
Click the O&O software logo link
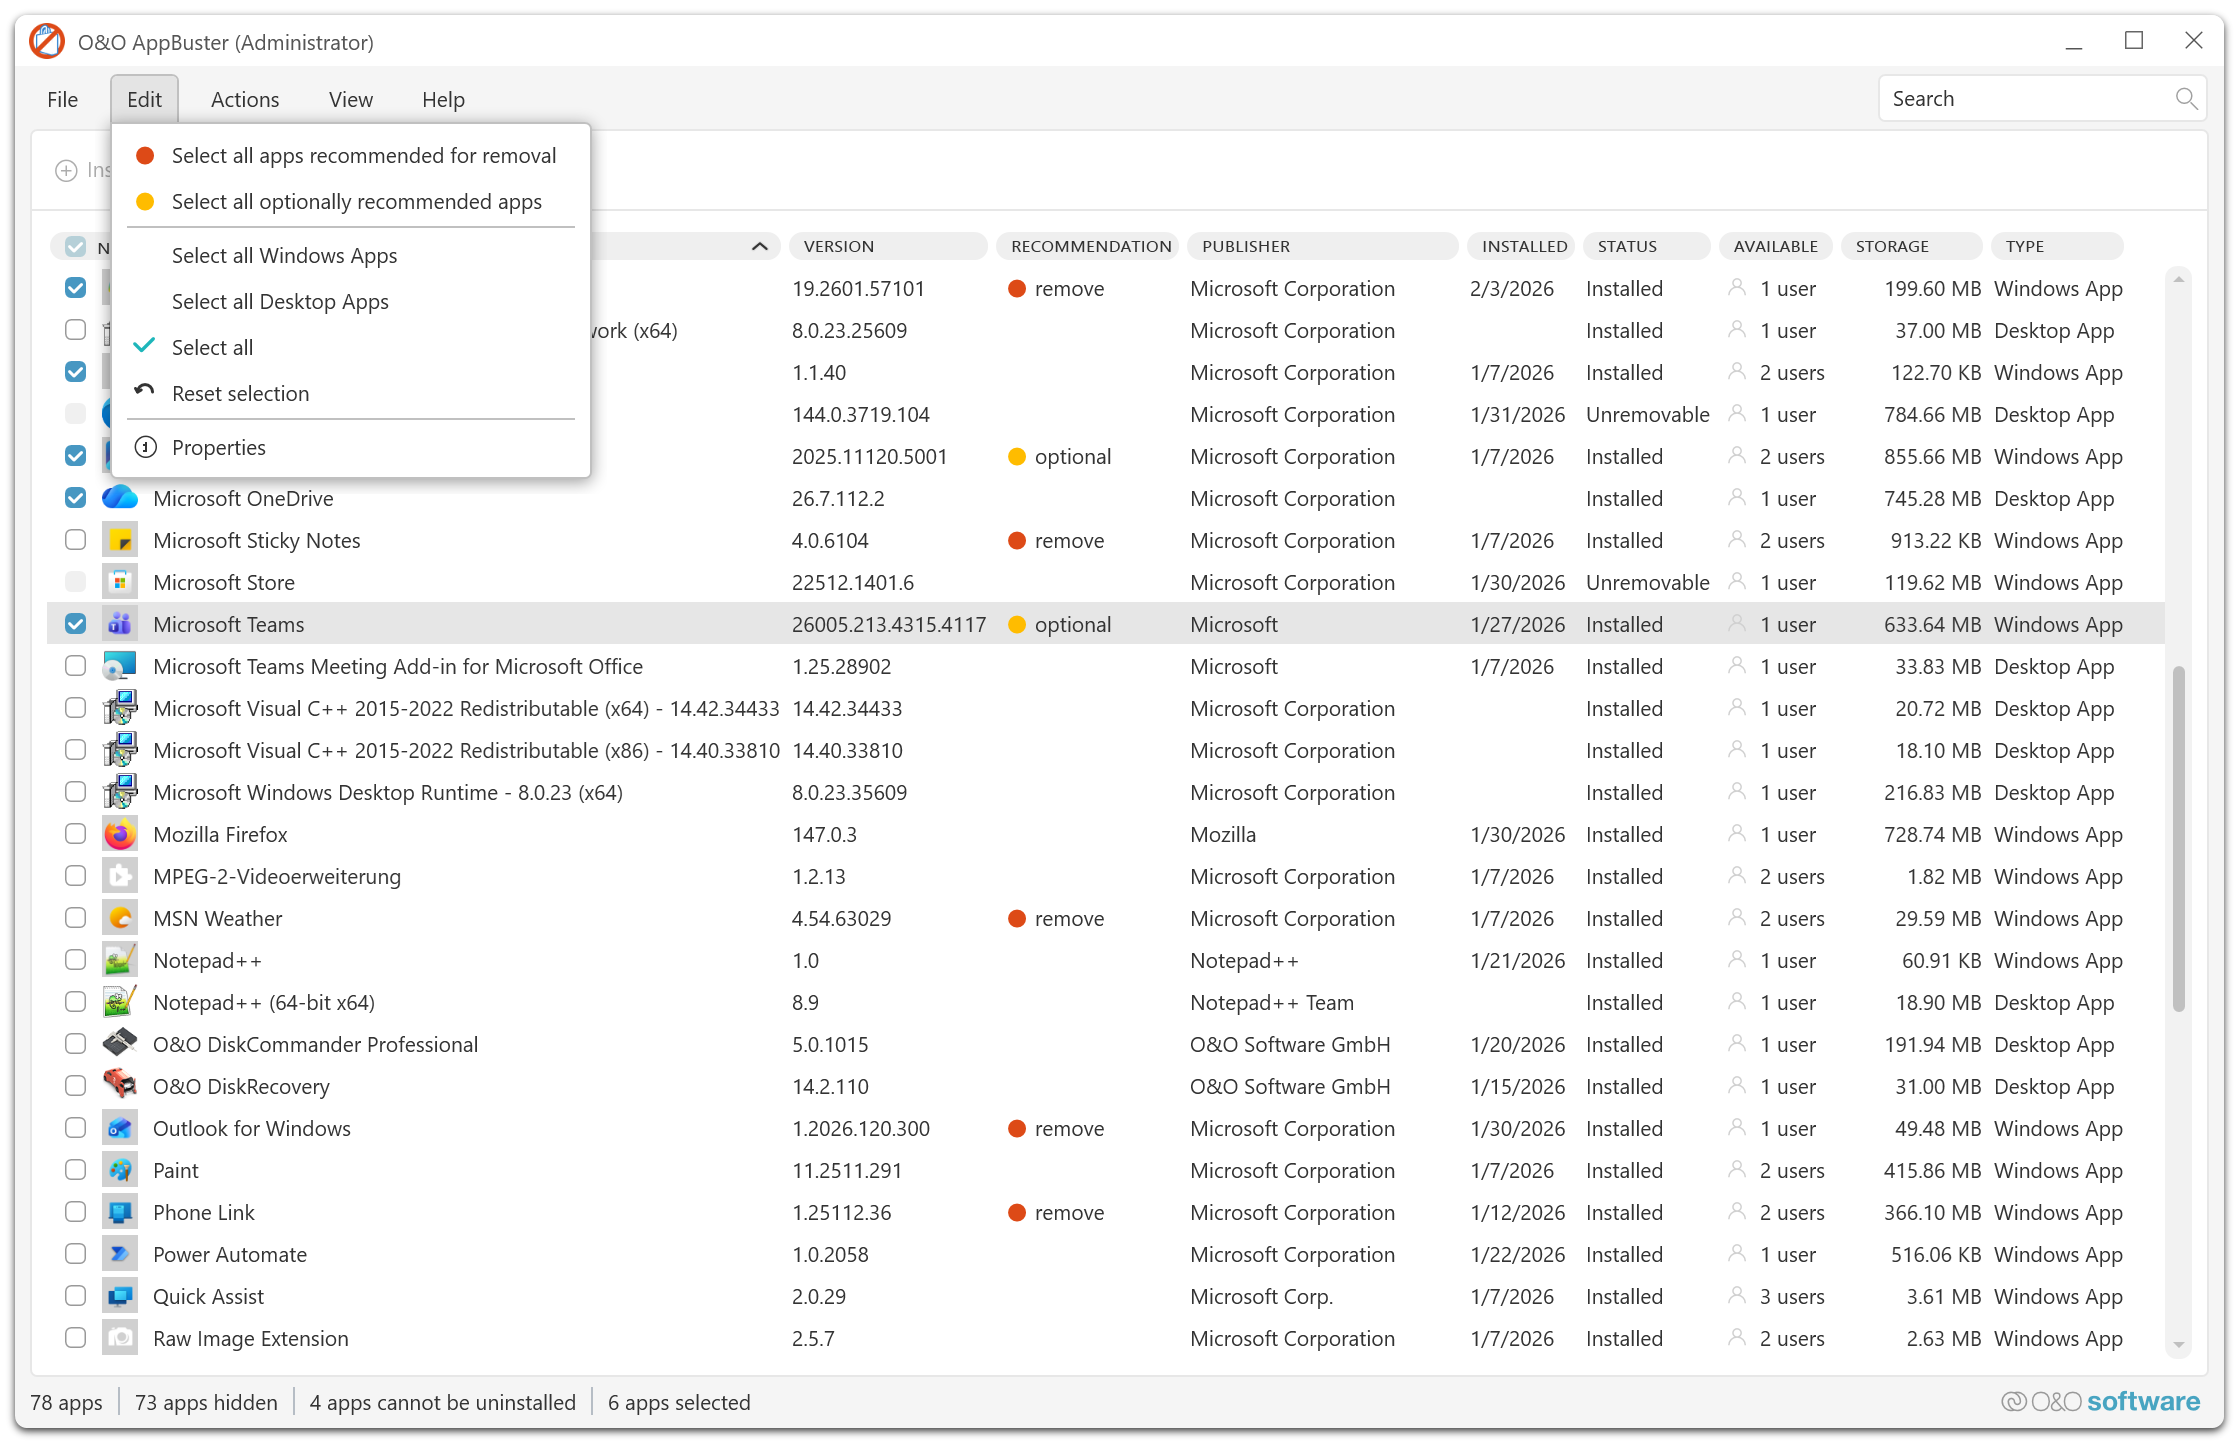pyautogui.click(x=2100, y=1402)
